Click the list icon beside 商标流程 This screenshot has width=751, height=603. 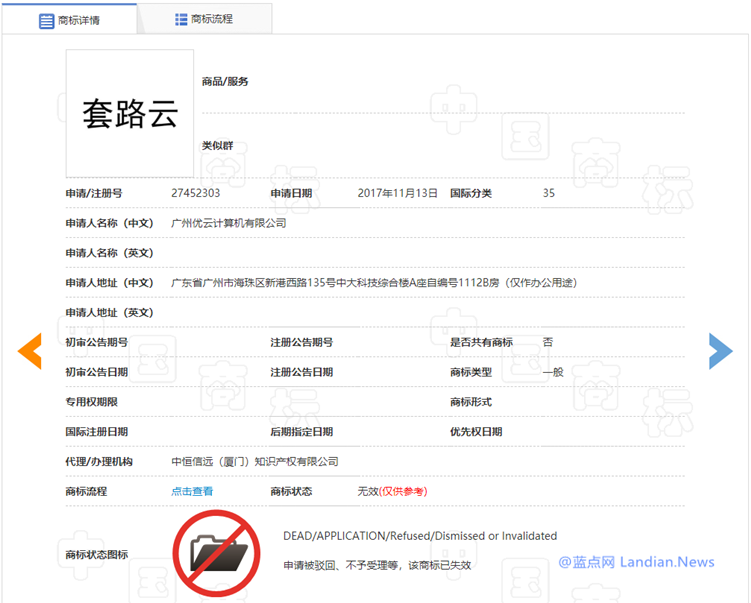click(180, 19)
